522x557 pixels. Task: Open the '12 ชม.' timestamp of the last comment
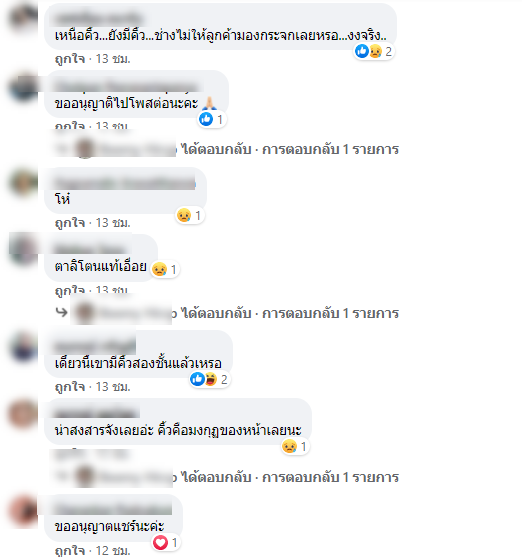pyautogui.click(x=113, y=550)
